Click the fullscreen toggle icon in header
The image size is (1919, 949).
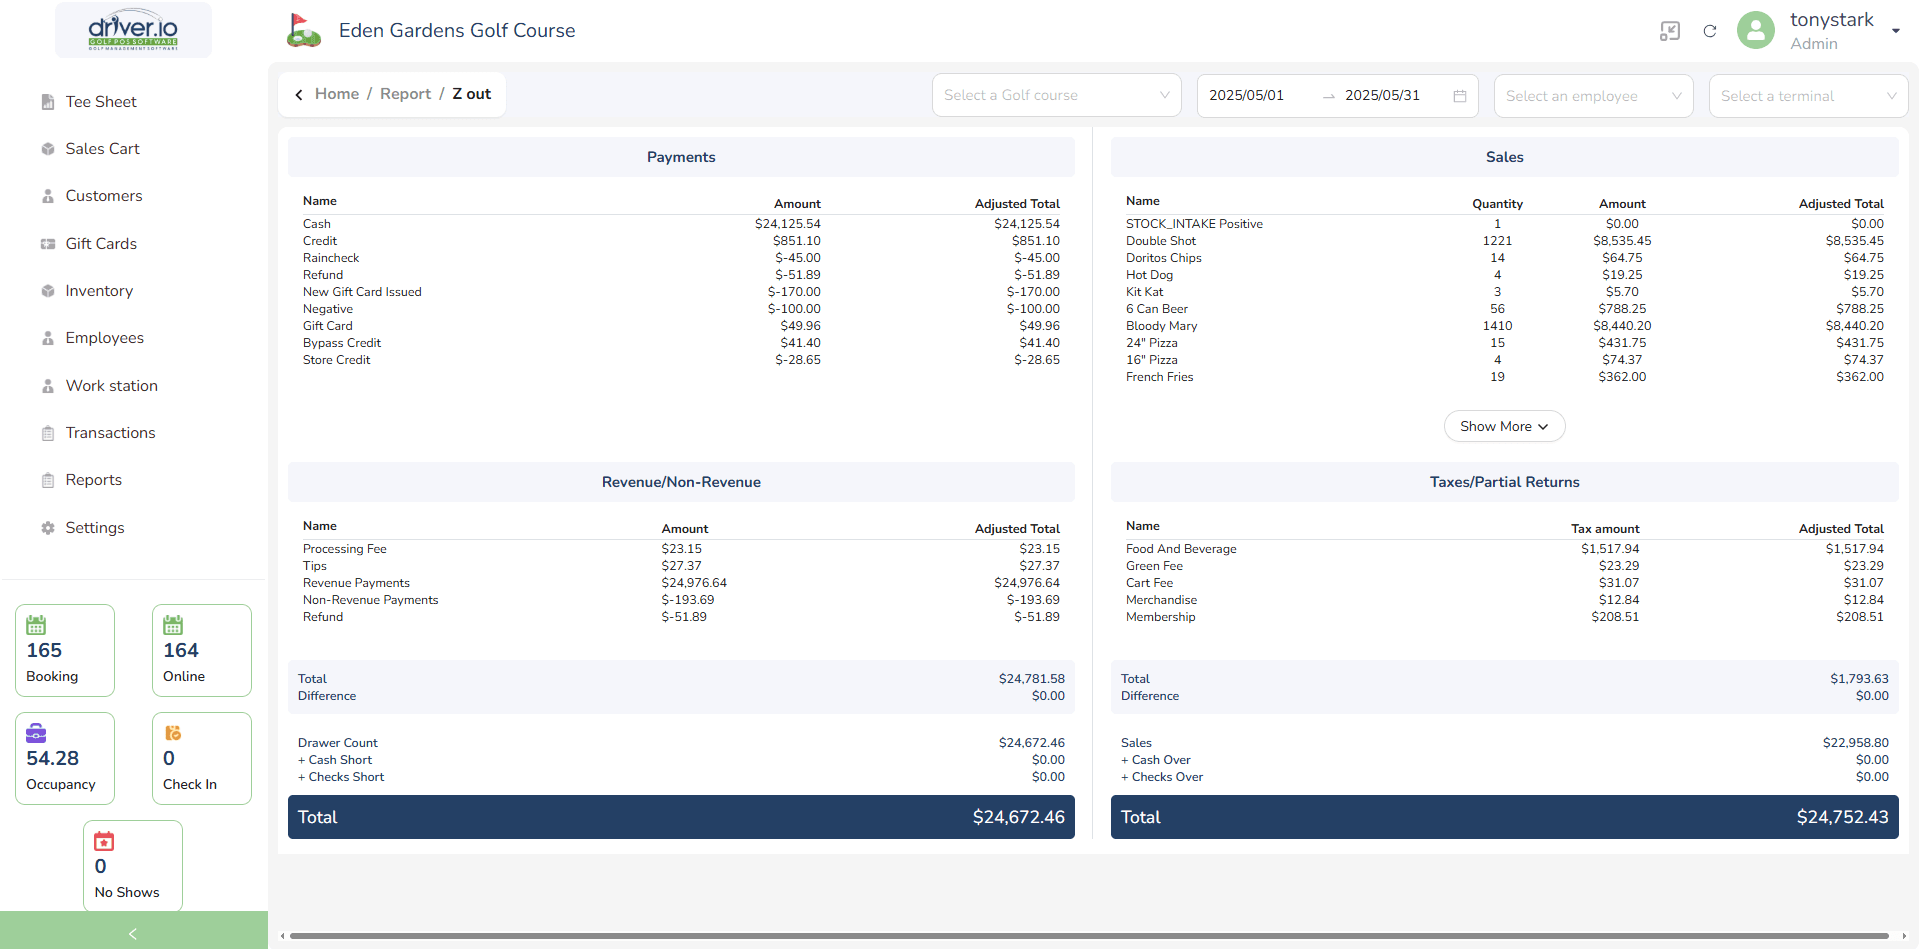[1669, 31]
